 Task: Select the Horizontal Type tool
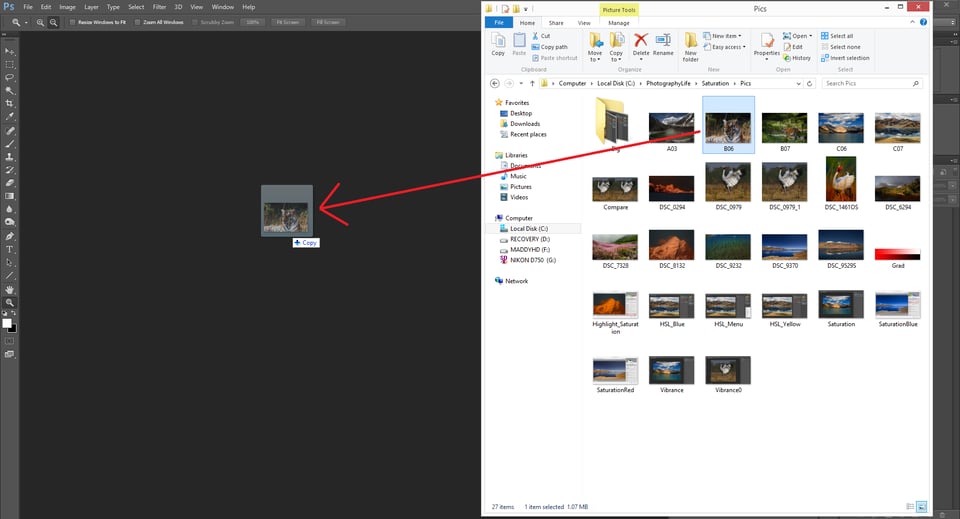9,249
